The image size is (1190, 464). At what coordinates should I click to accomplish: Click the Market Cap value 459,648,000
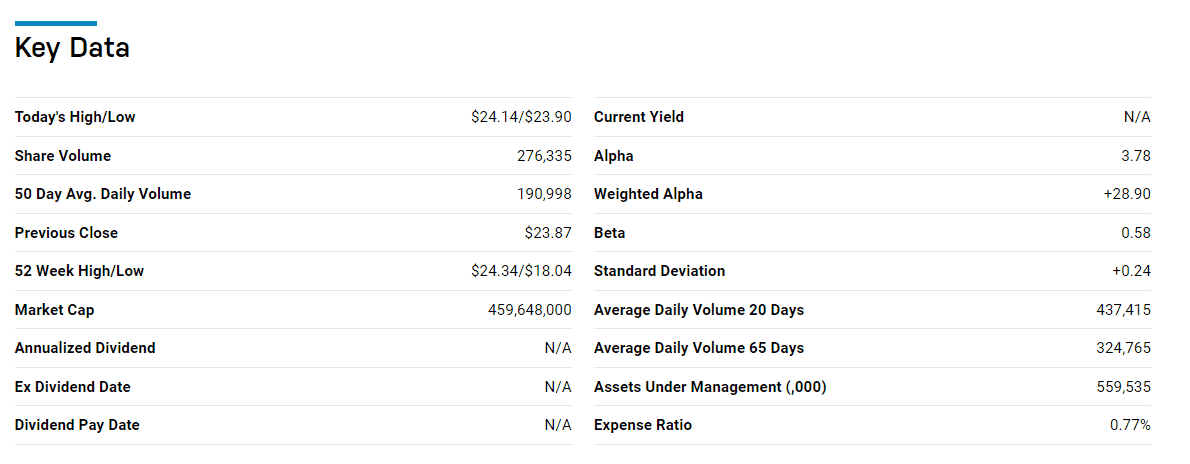(530, 310)
